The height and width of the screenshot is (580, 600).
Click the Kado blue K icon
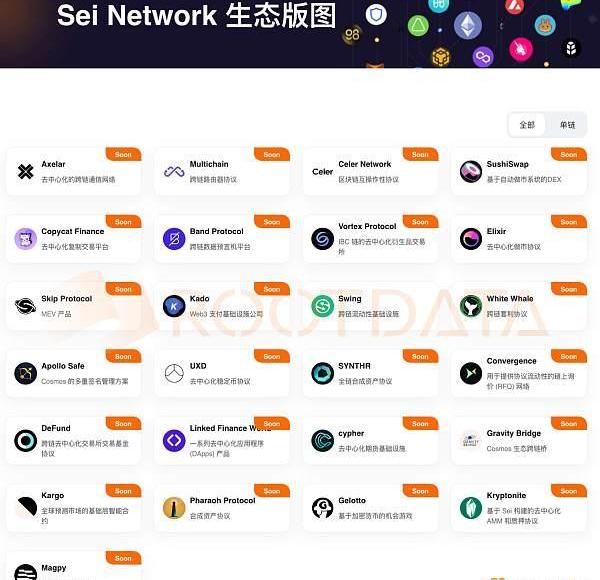click(x=174, y=306)
